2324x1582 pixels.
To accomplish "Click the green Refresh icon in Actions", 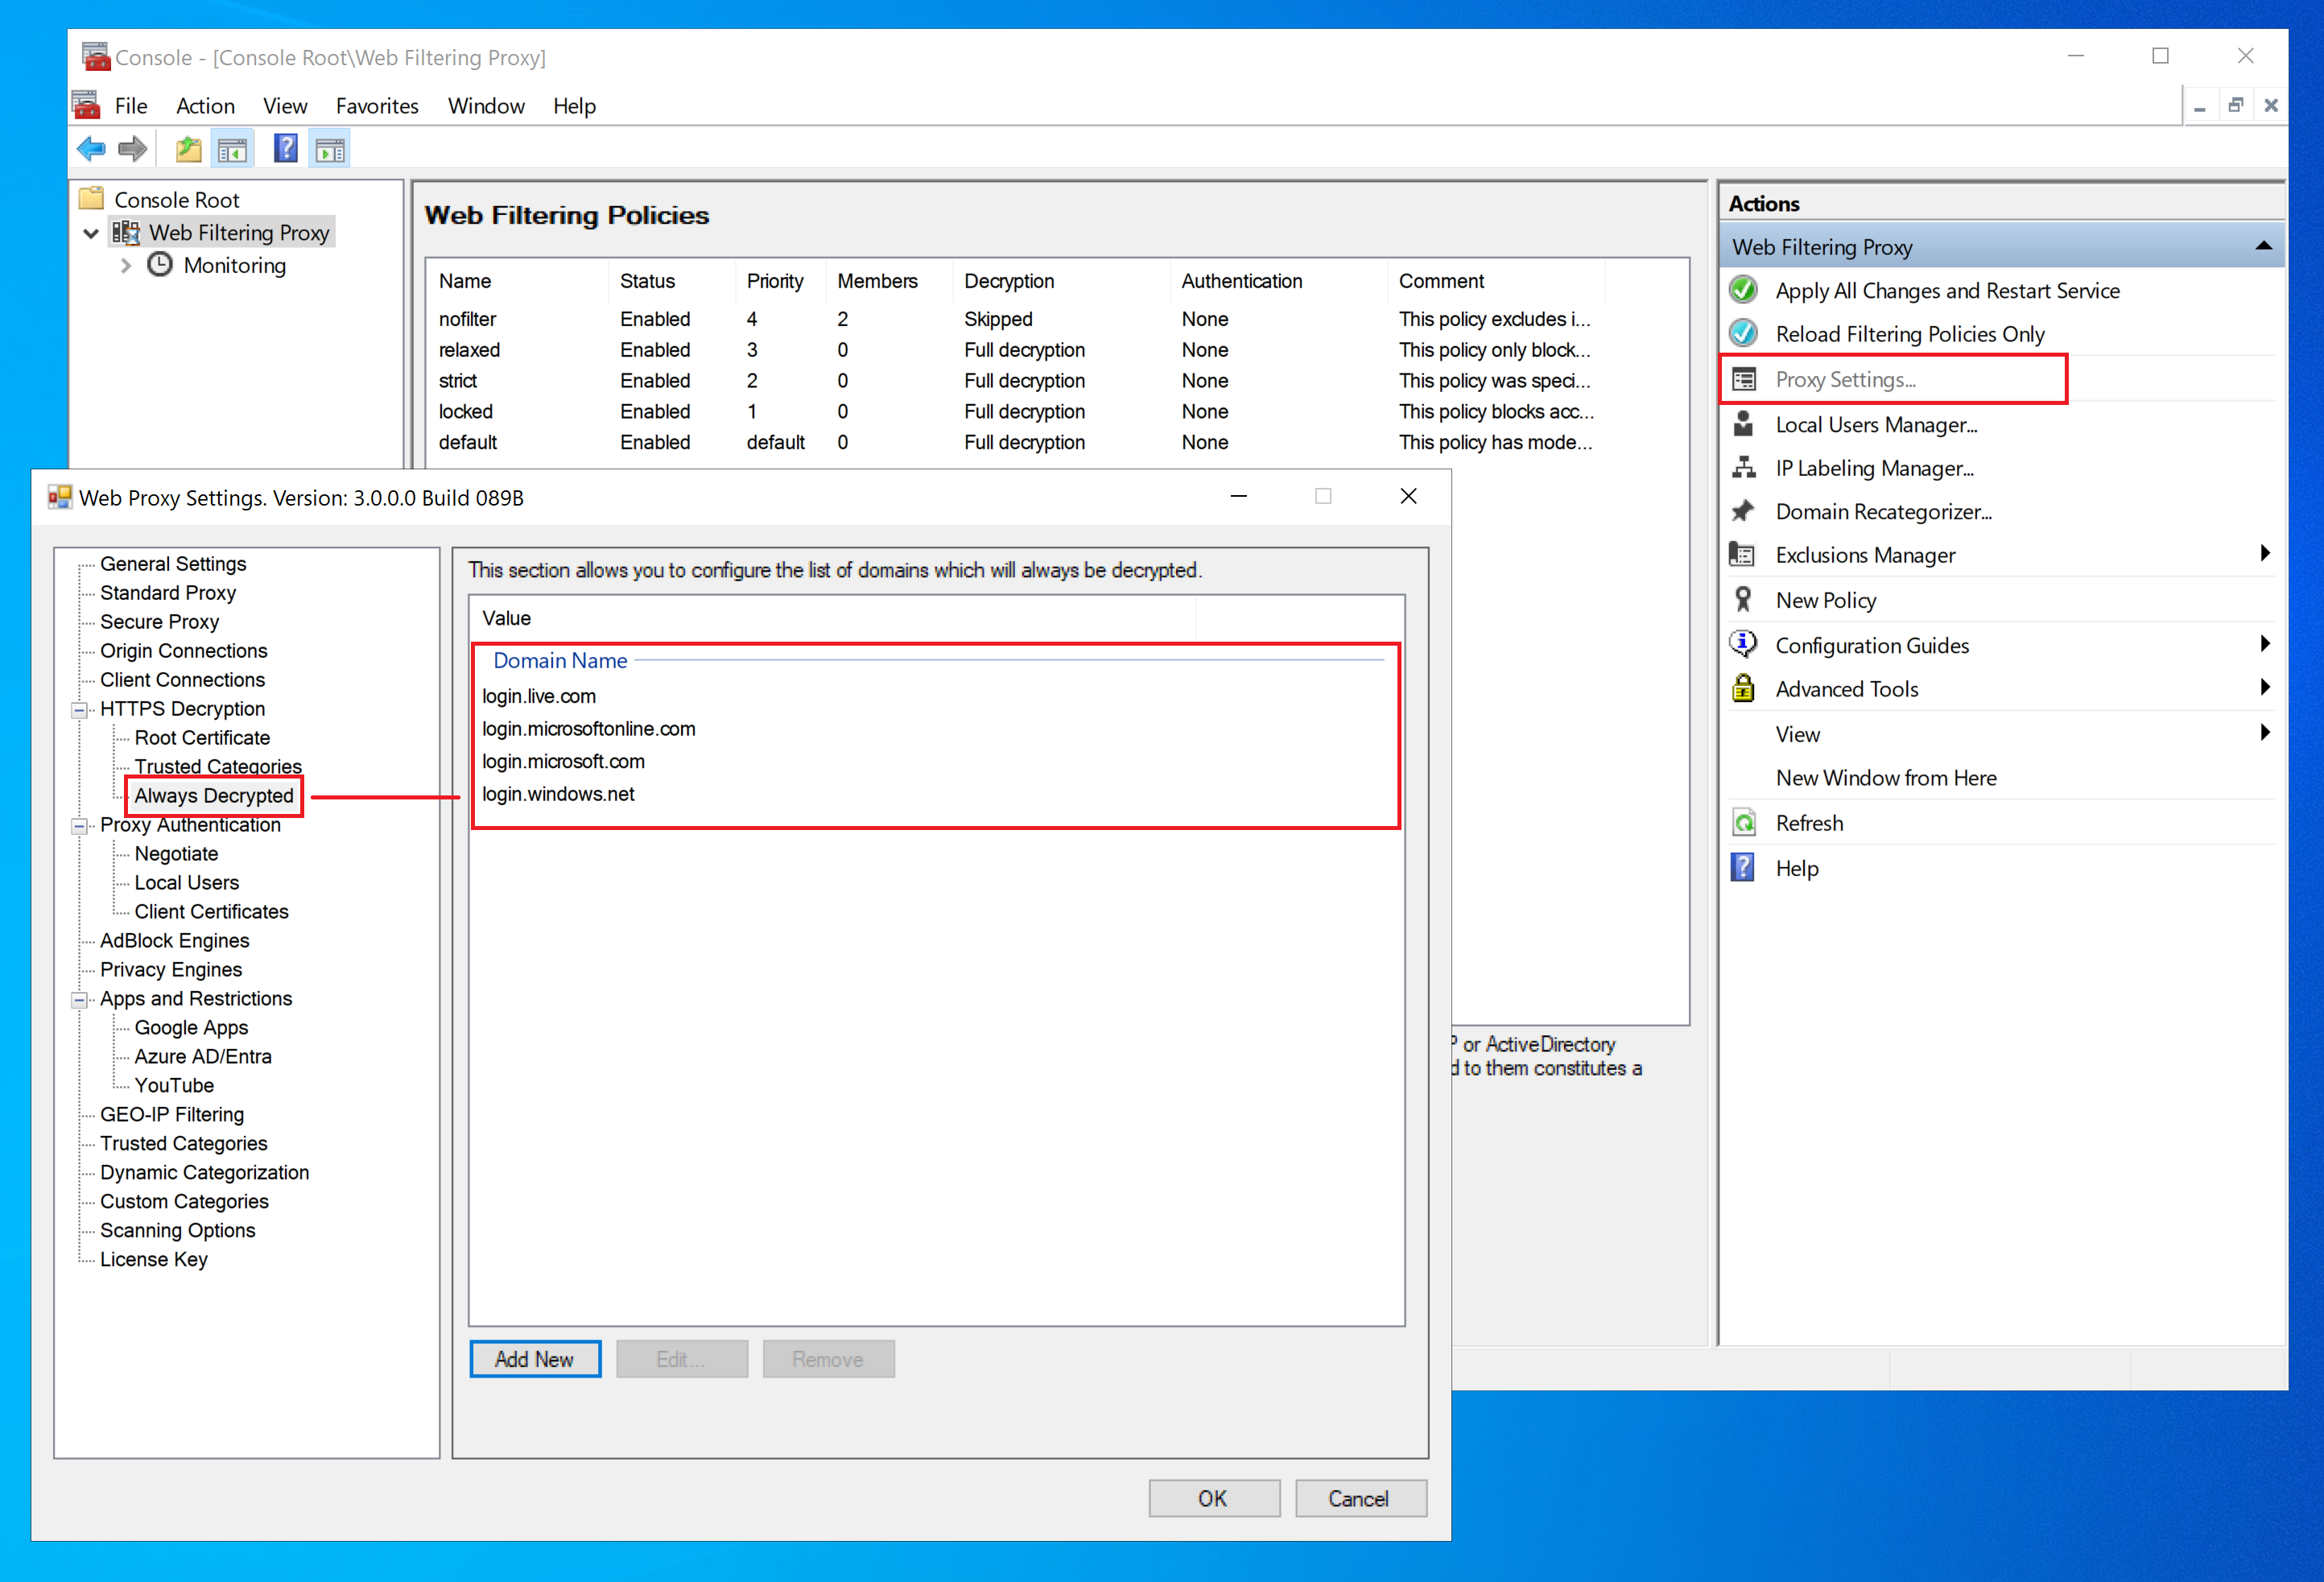I will pos(1743,822).
